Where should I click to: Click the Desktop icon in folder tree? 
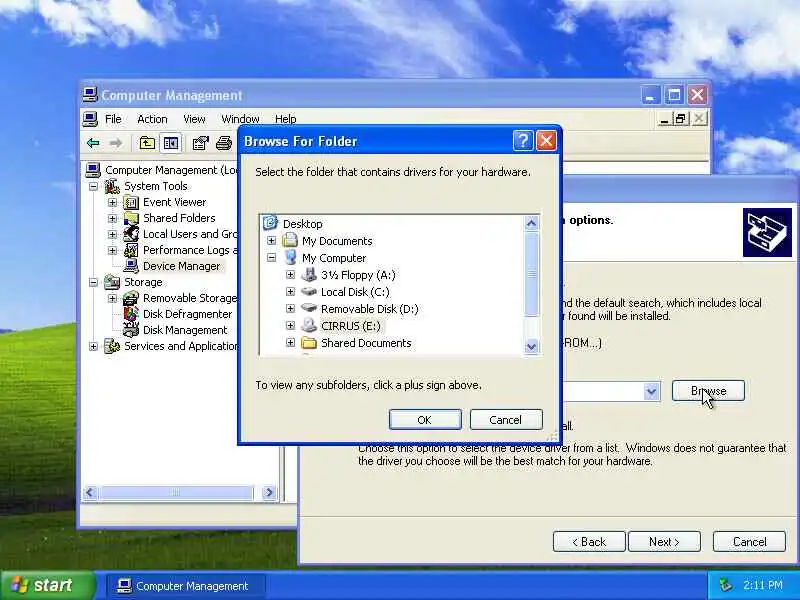pyautogui.click(x=270, y=223)
